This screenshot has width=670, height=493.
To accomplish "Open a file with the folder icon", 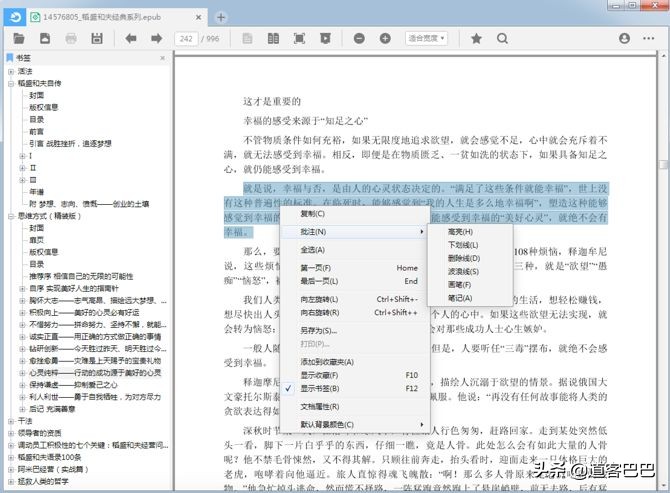I will [18, 38].
